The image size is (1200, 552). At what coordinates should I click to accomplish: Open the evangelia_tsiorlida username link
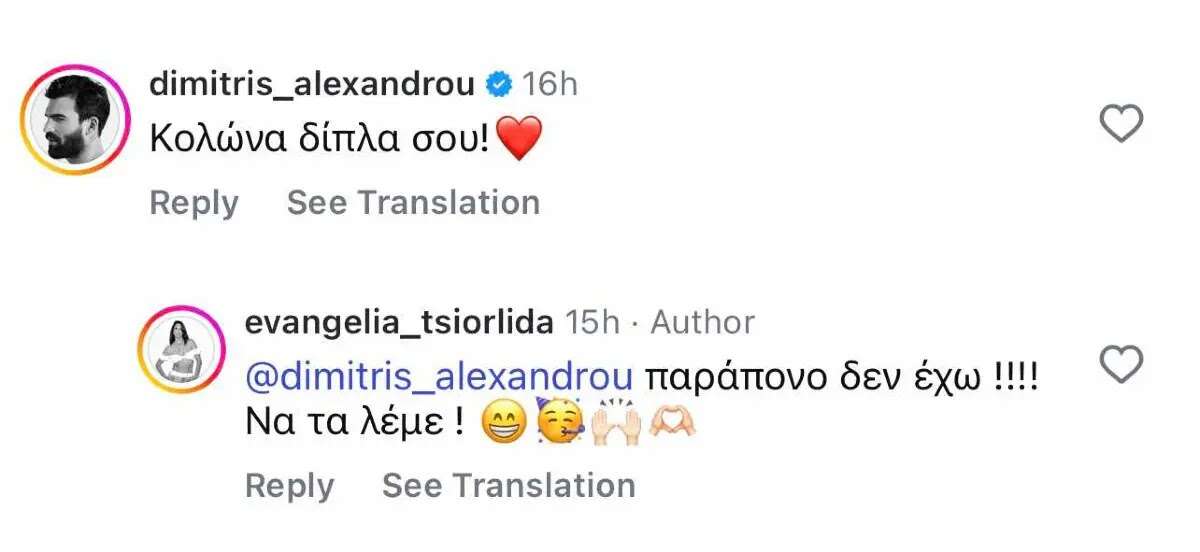[399, 323]
